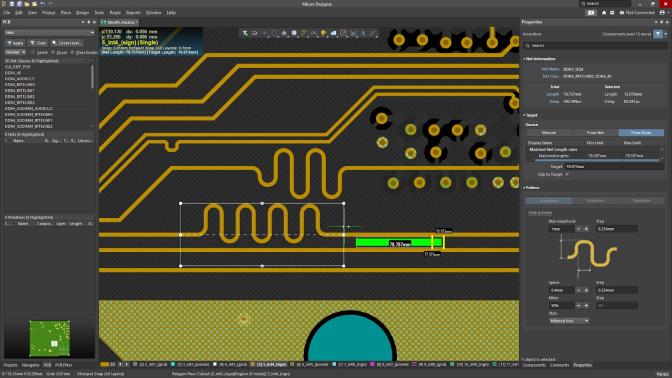Toggle the Clip to Target checkbox

pyautogui.click(x=567, y=174)
